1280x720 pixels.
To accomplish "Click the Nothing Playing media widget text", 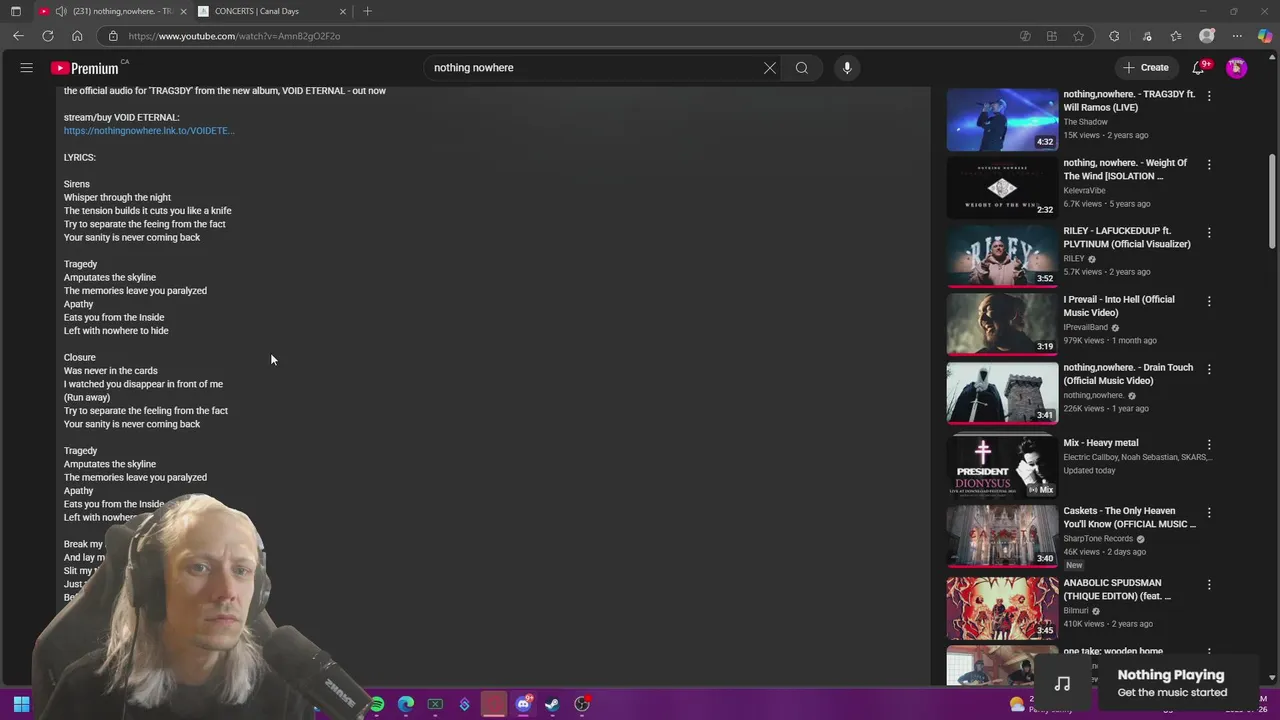I will coord(1171,675).
